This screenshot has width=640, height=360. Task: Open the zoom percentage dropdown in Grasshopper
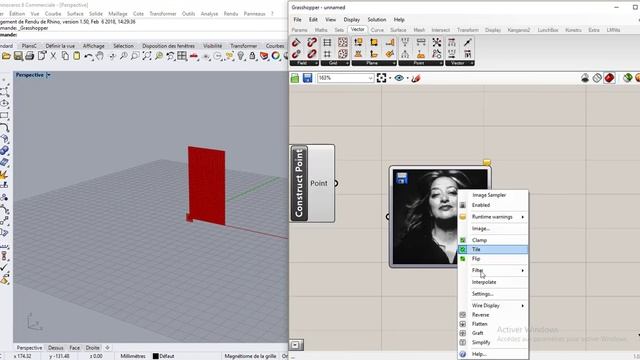coord(370,78)
